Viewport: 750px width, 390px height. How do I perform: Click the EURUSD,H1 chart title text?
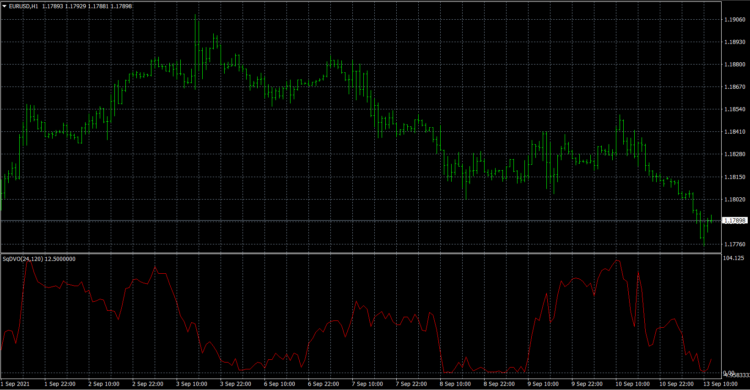23,6
